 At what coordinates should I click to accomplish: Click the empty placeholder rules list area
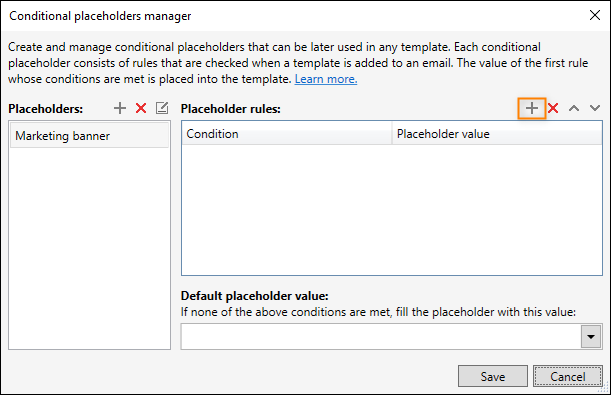tap(392, 210)
